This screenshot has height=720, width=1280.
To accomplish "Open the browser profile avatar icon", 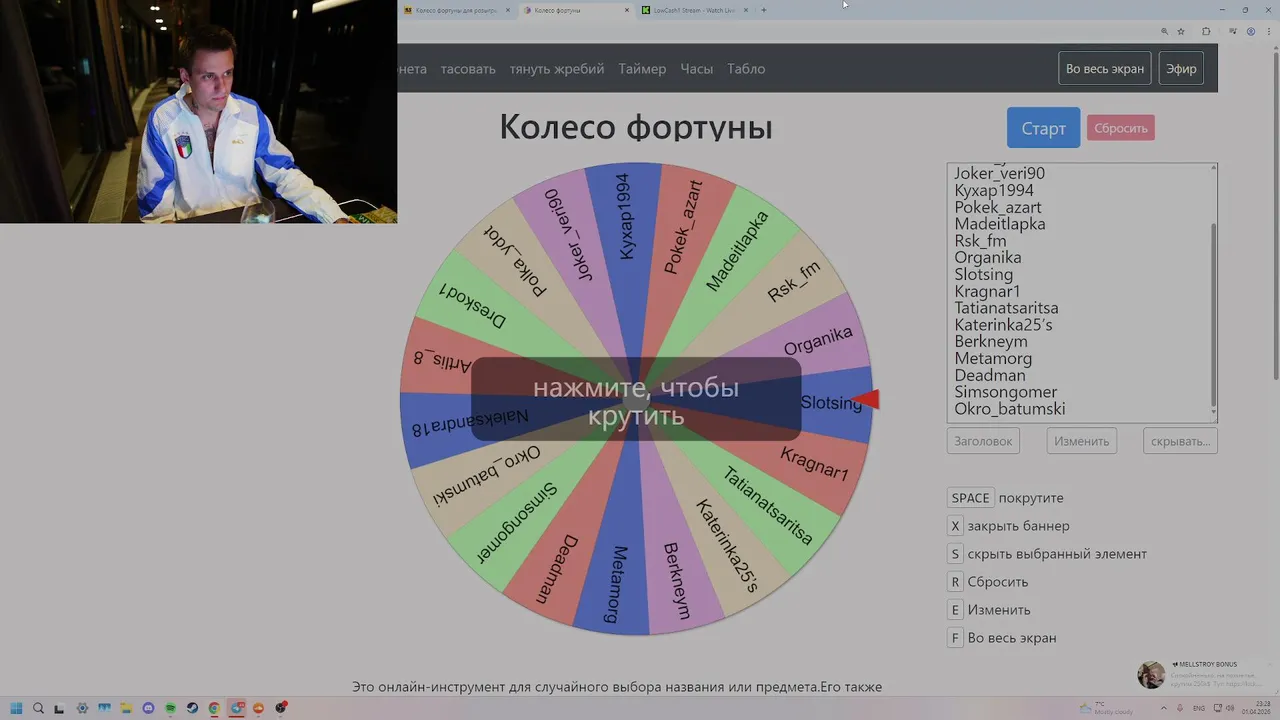I will coord(1251,31).
